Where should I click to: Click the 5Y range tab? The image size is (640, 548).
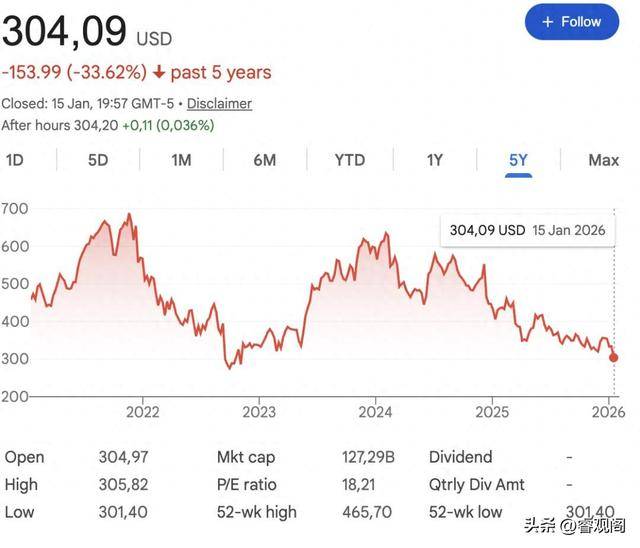pos(517,160)
